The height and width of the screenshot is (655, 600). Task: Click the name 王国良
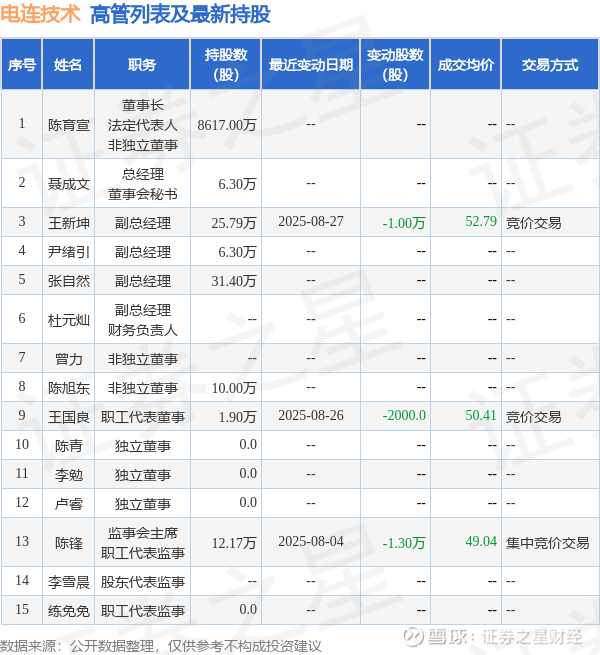coord(69,416)
